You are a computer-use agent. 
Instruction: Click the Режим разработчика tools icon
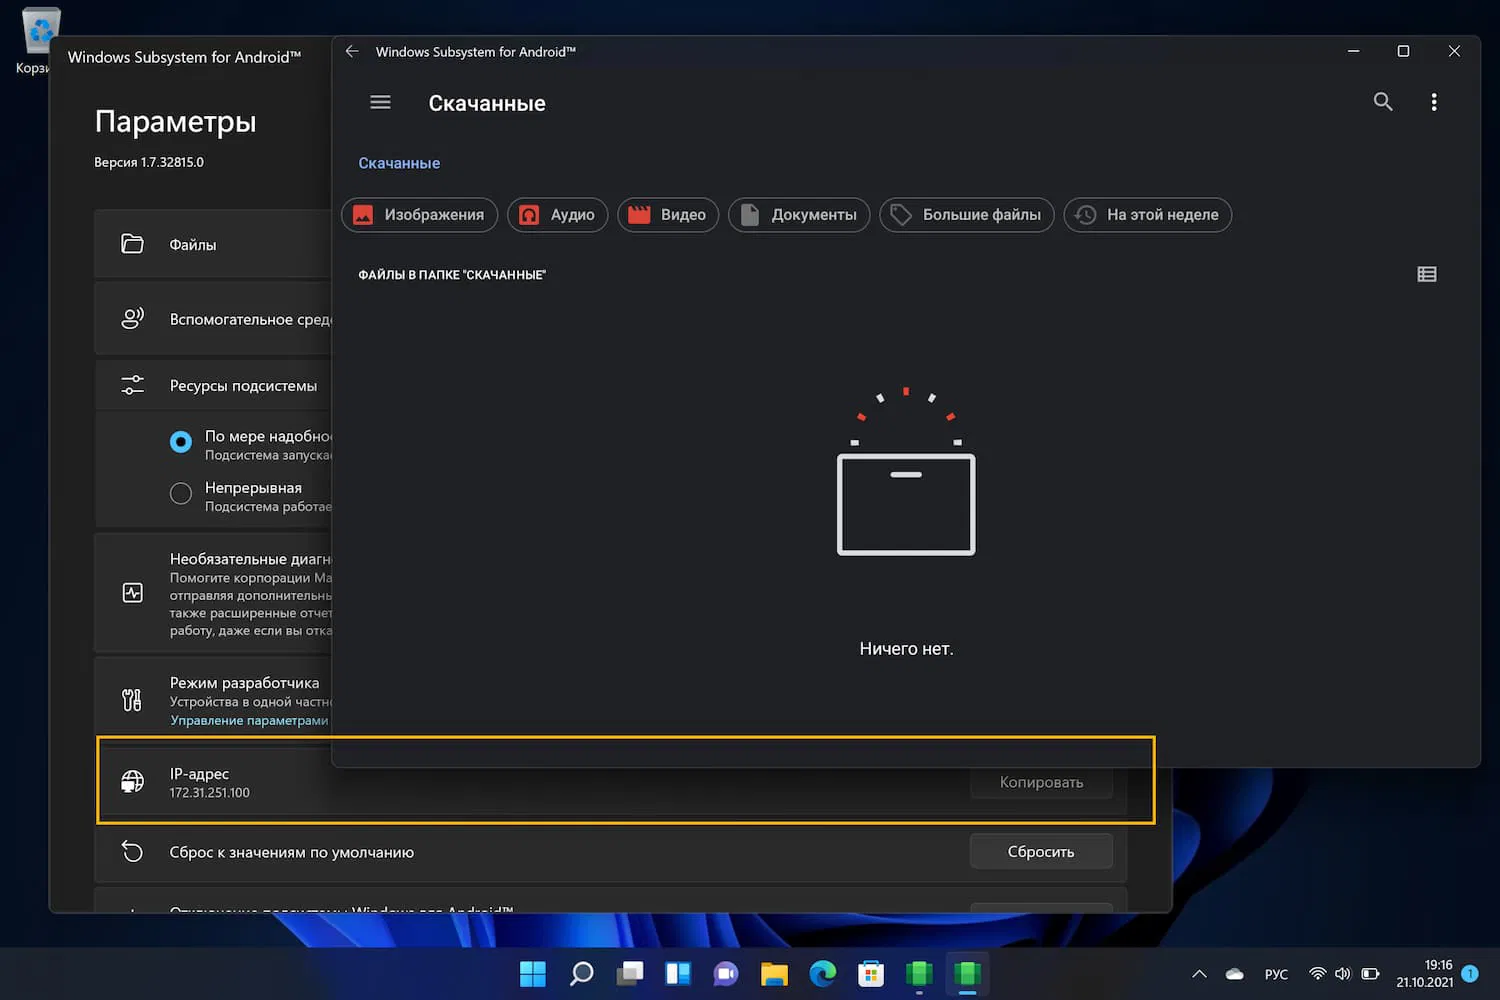[132, 700]
